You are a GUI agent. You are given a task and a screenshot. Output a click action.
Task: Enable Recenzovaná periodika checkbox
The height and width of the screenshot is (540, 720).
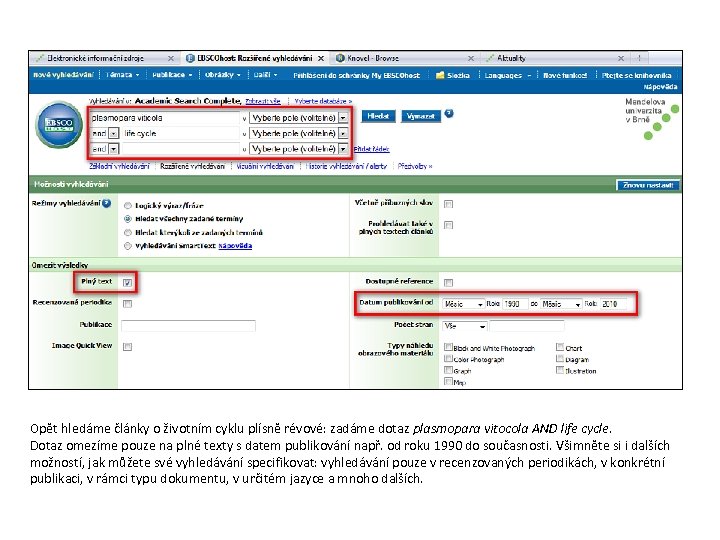(x=128, y=304)
